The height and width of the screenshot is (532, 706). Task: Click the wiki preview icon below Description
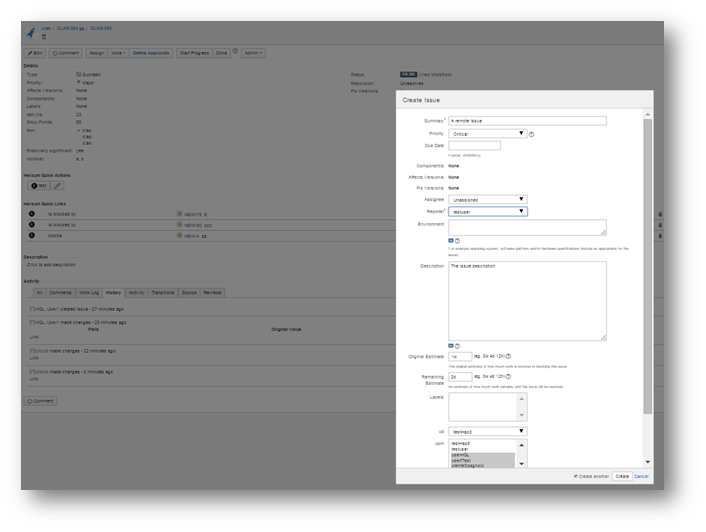[x=450, y=345]
